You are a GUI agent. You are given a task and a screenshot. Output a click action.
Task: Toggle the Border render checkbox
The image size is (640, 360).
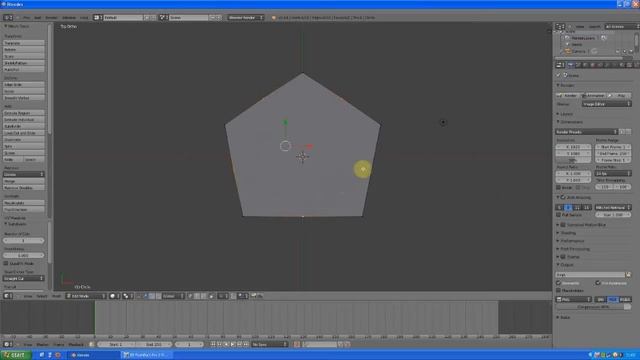pyautogui.click(x=558, y=187)
